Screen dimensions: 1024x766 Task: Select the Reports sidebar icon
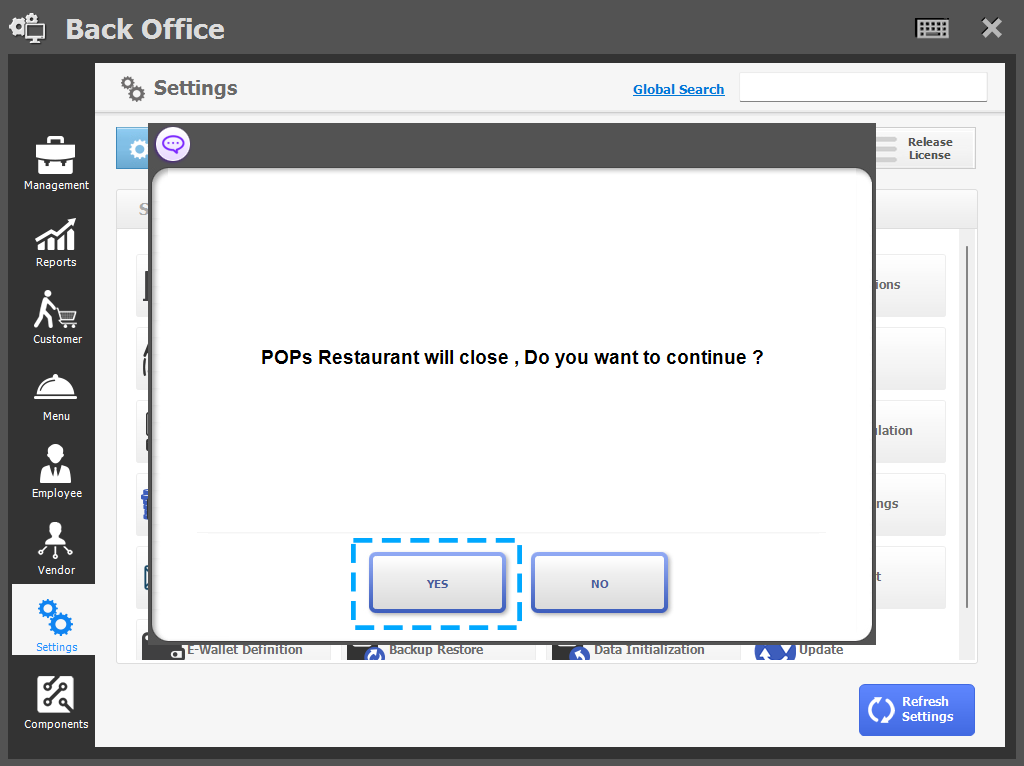click(55, 240)
